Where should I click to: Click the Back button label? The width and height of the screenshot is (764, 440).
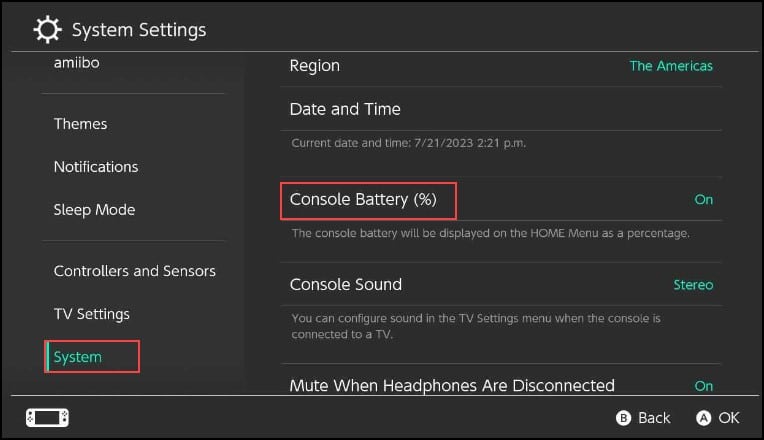[654, 418]
